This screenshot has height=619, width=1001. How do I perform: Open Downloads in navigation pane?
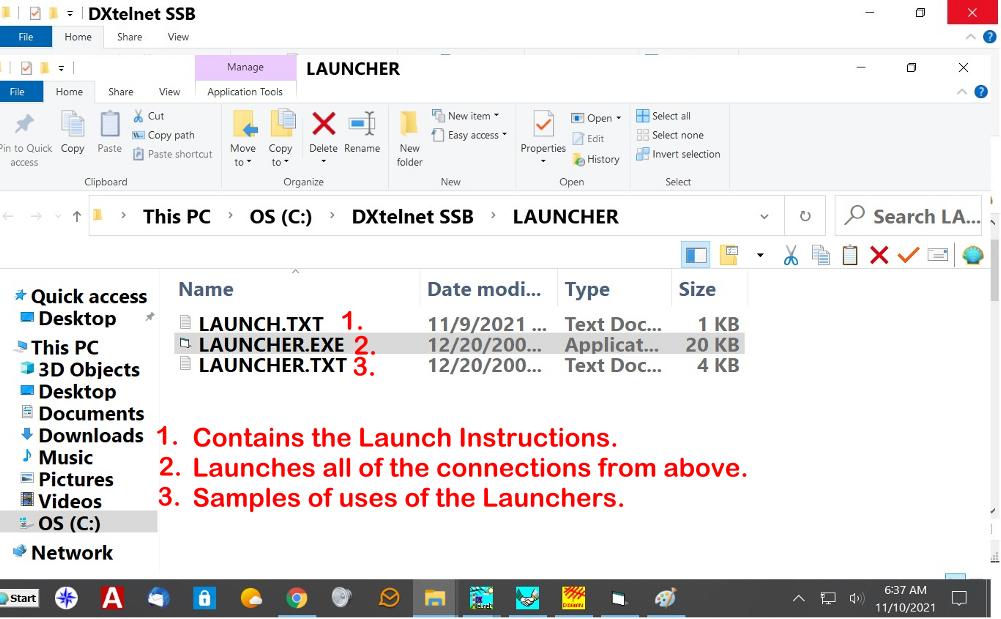pos(91,435)
